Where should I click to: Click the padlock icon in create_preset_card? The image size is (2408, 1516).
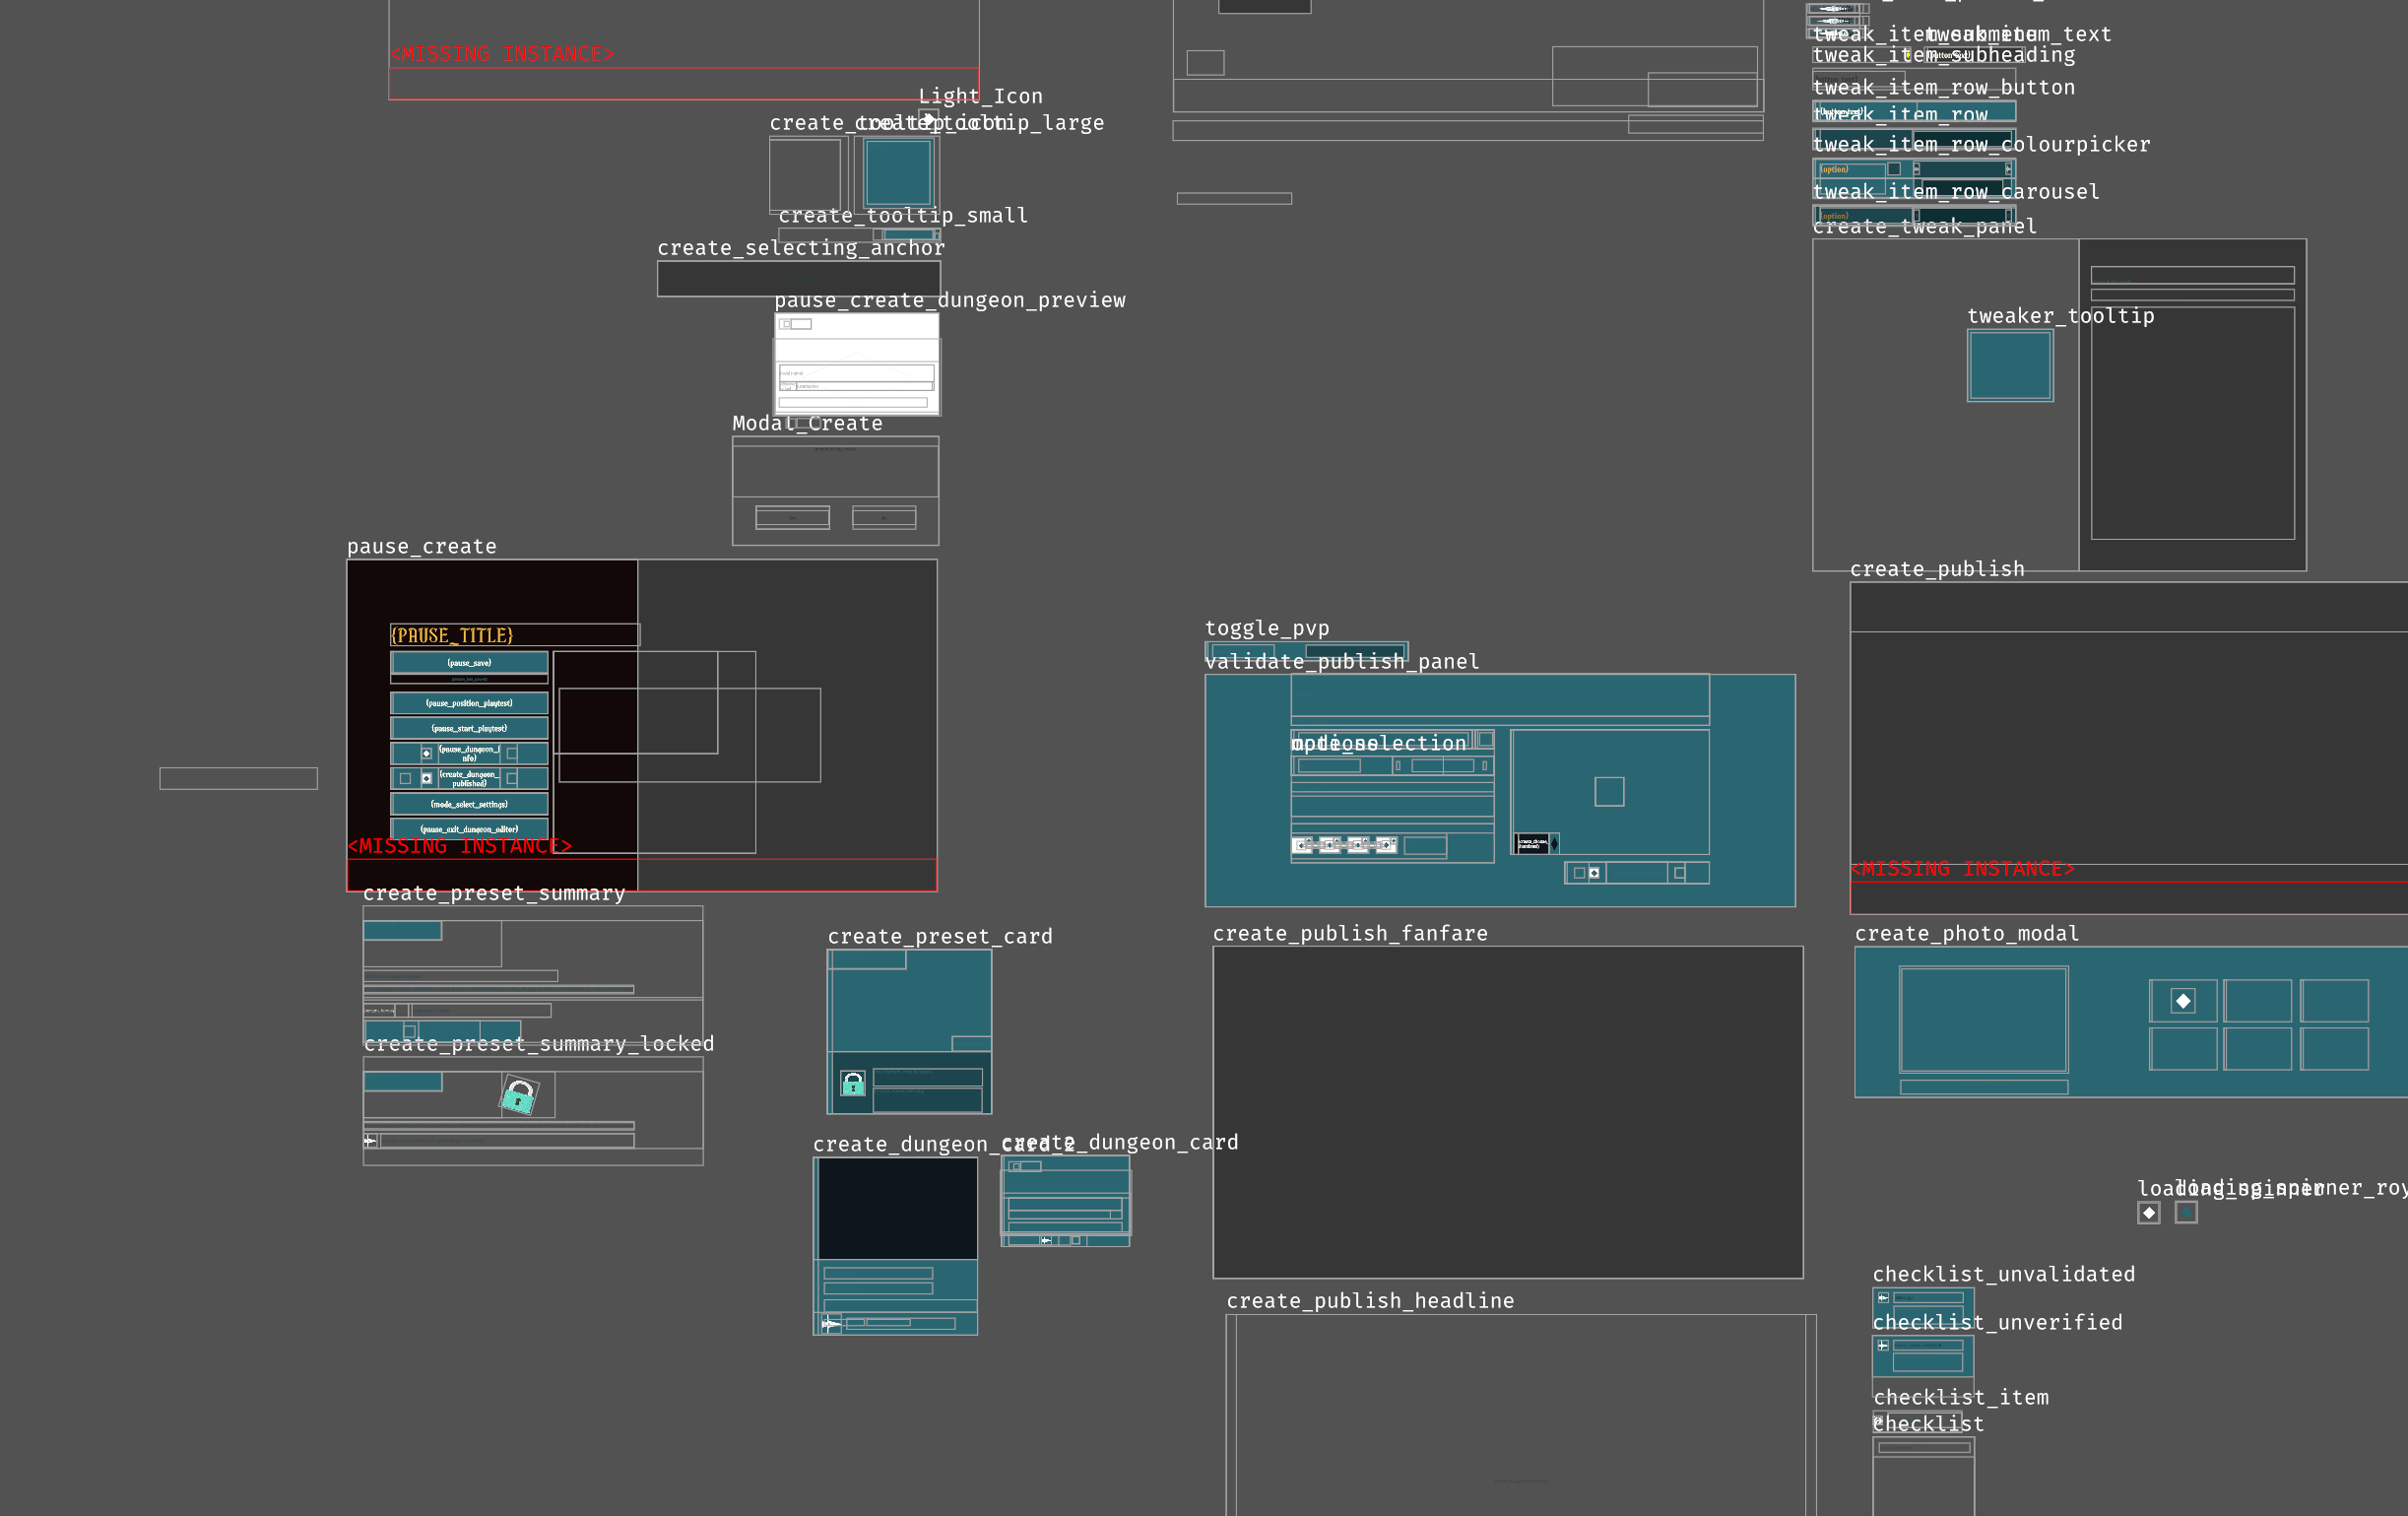(853, 1083)
